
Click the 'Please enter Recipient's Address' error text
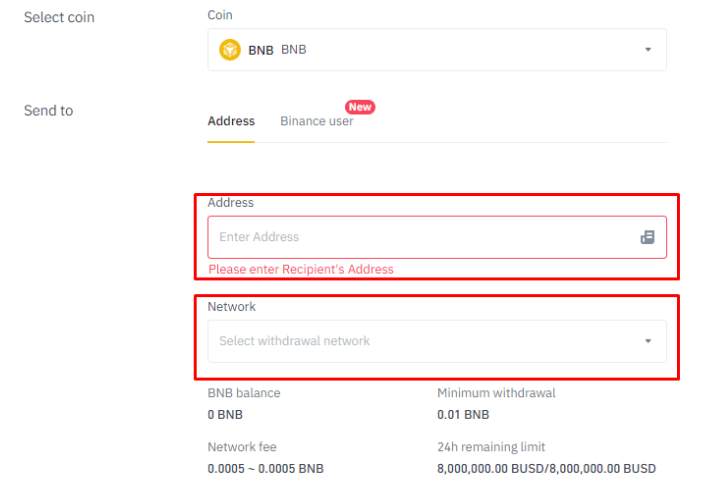[x=301, y=269]
